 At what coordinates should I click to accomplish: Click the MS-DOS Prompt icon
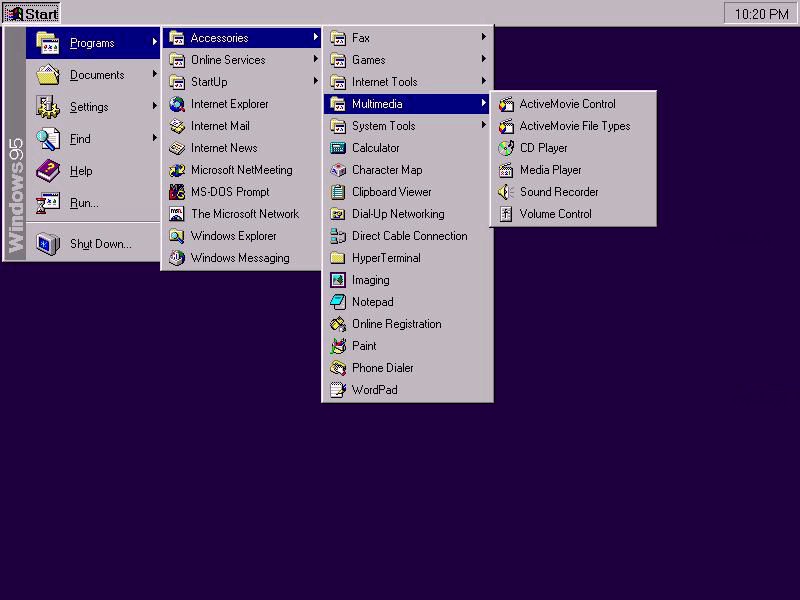pos(177,192)
